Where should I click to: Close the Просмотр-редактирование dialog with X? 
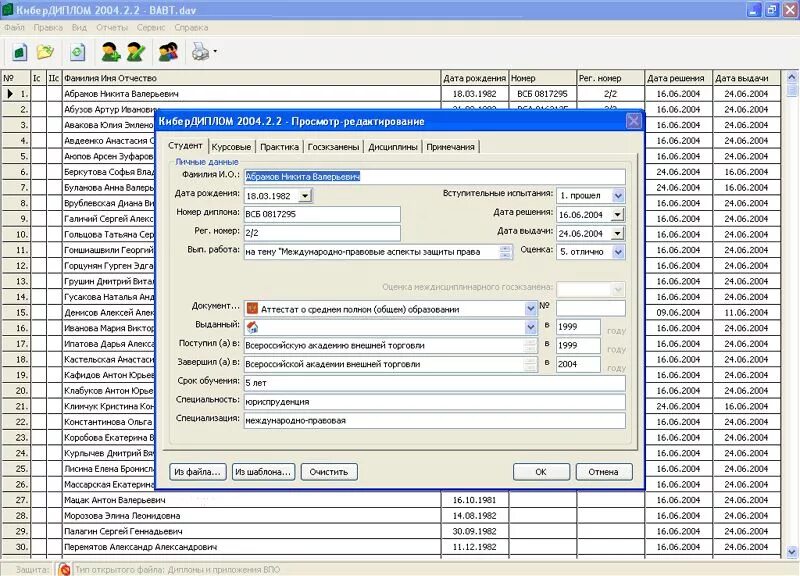633,121
